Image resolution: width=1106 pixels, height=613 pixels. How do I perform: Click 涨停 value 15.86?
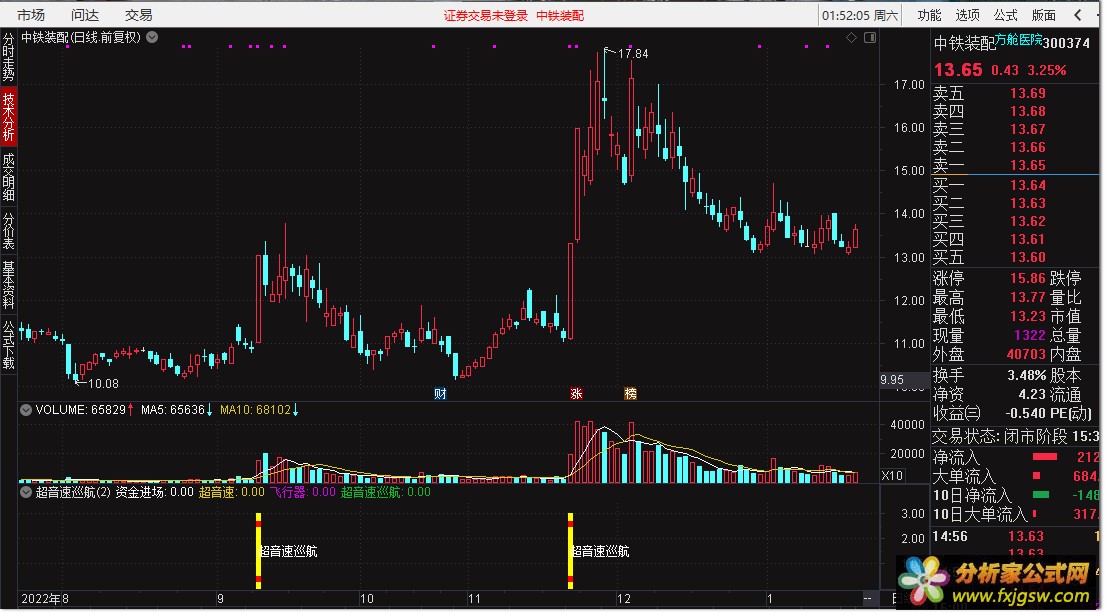pyautogui.click(x=1028, y=278)
